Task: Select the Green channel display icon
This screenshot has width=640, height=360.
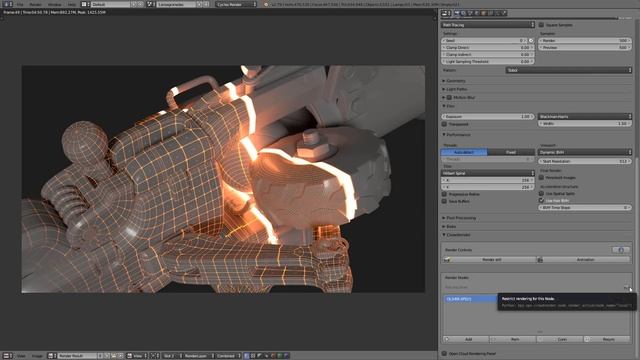Action: (x=279, y=356)
